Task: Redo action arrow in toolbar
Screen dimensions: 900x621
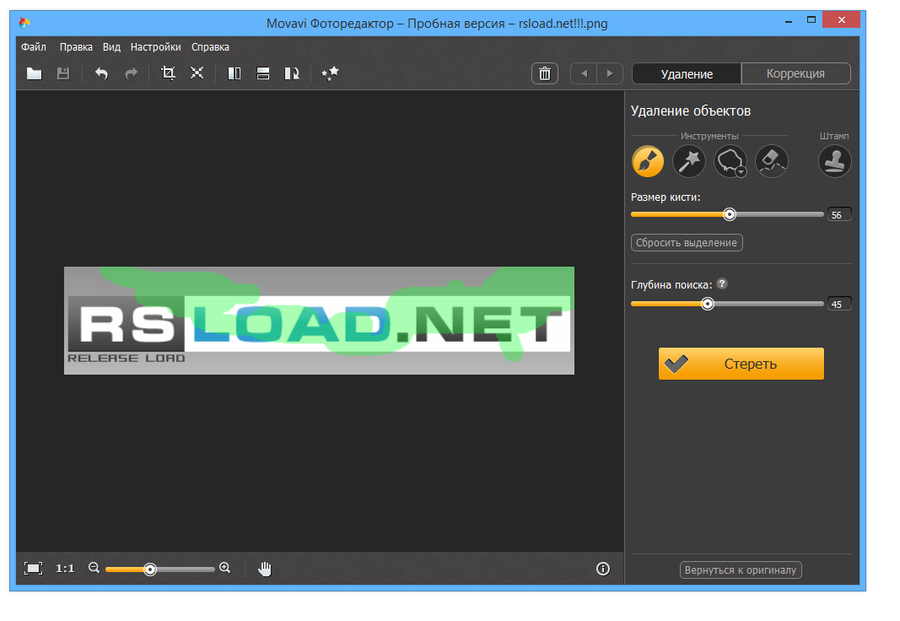Action: point(131,73)
